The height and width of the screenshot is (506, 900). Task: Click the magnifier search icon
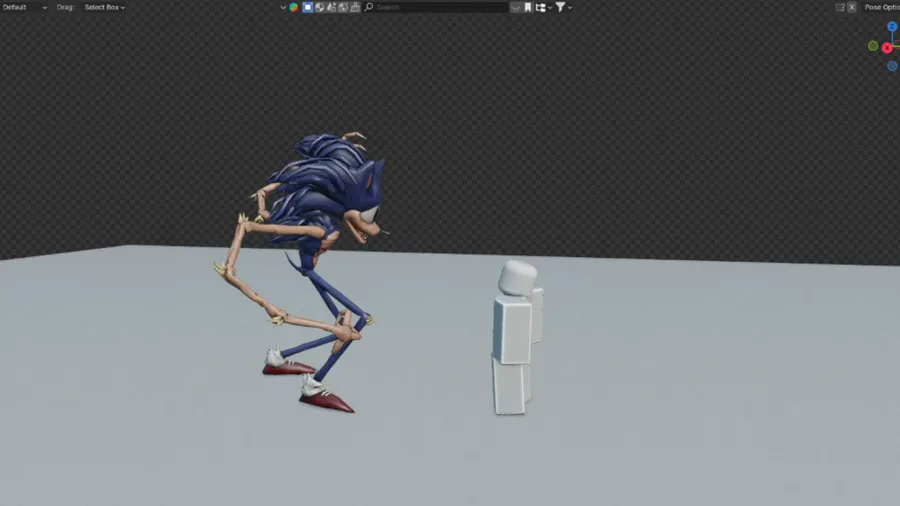pyautogui.click(x=369, y=7)
